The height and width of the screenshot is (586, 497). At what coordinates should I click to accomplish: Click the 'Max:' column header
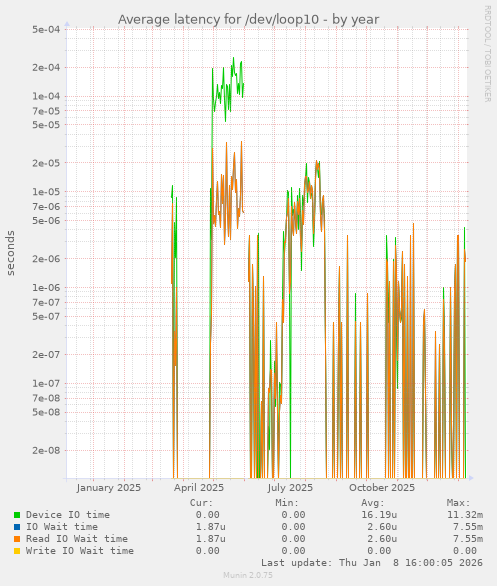click(459, 503)
